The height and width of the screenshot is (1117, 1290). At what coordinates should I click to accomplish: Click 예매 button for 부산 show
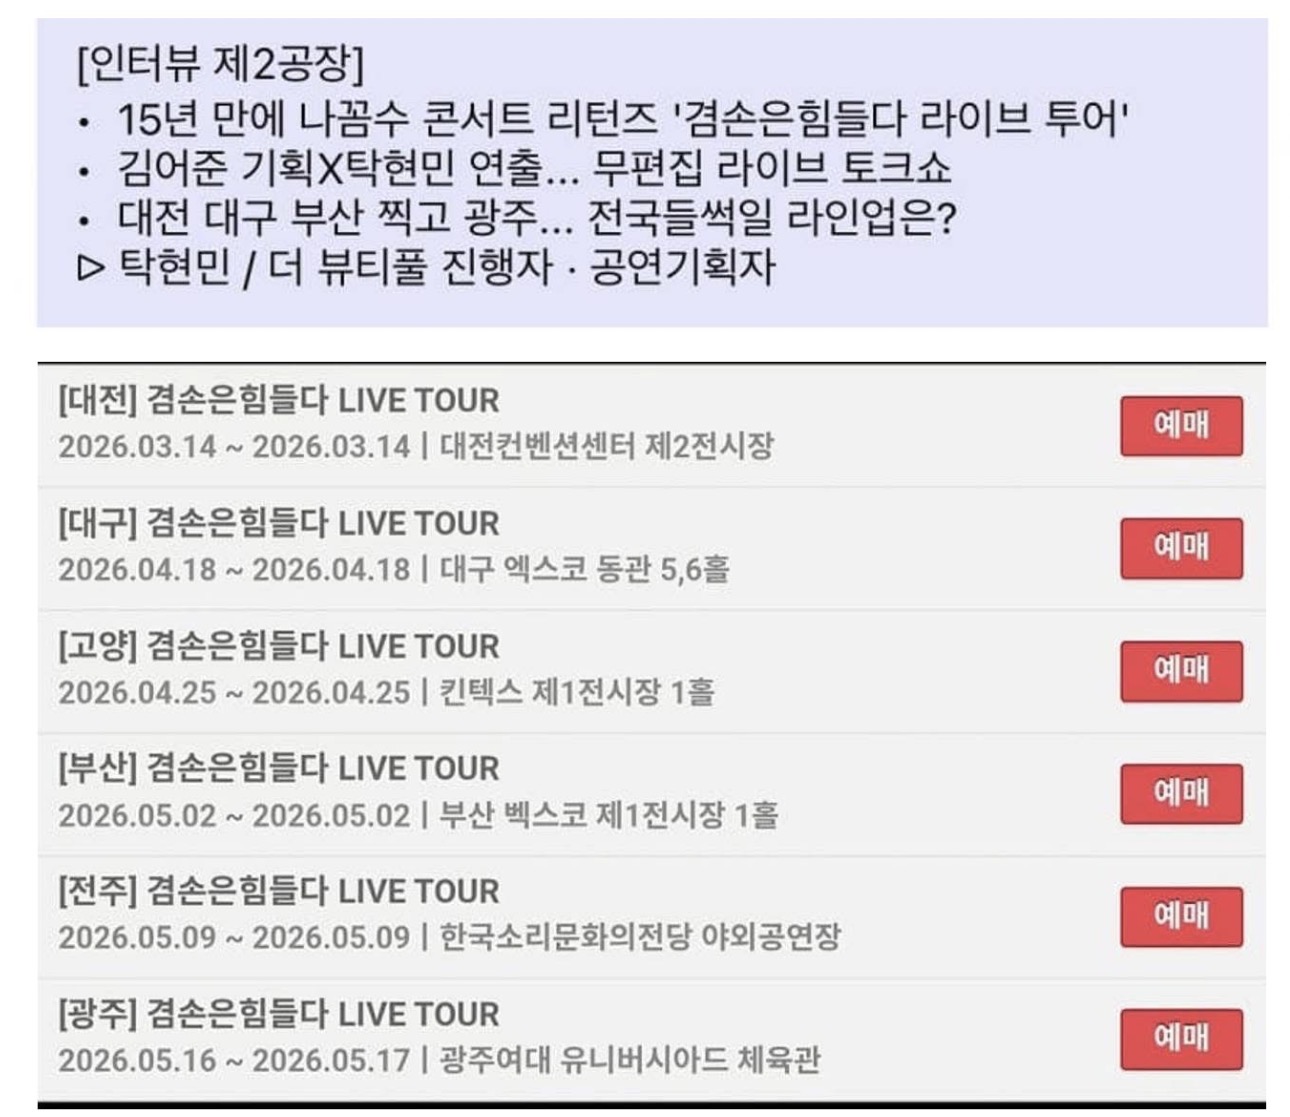click(1181, 794)
